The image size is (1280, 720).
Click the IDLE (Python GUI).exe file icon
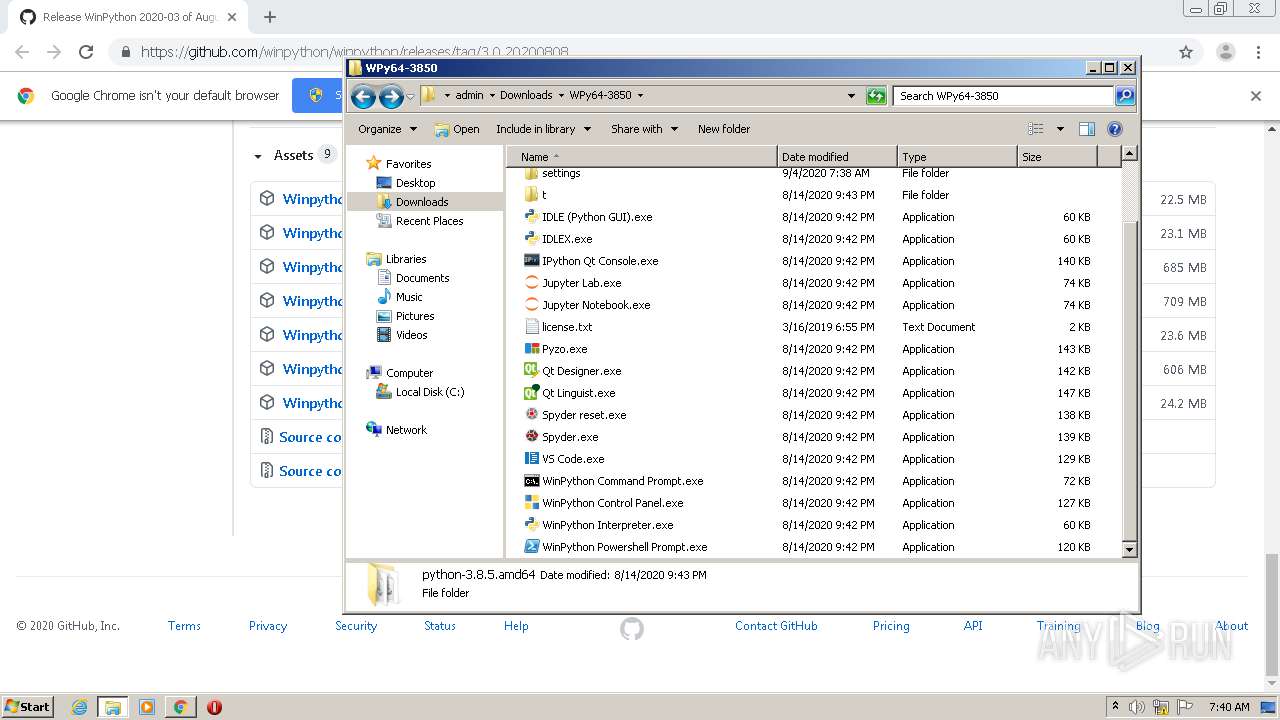(x=532, y=217)
